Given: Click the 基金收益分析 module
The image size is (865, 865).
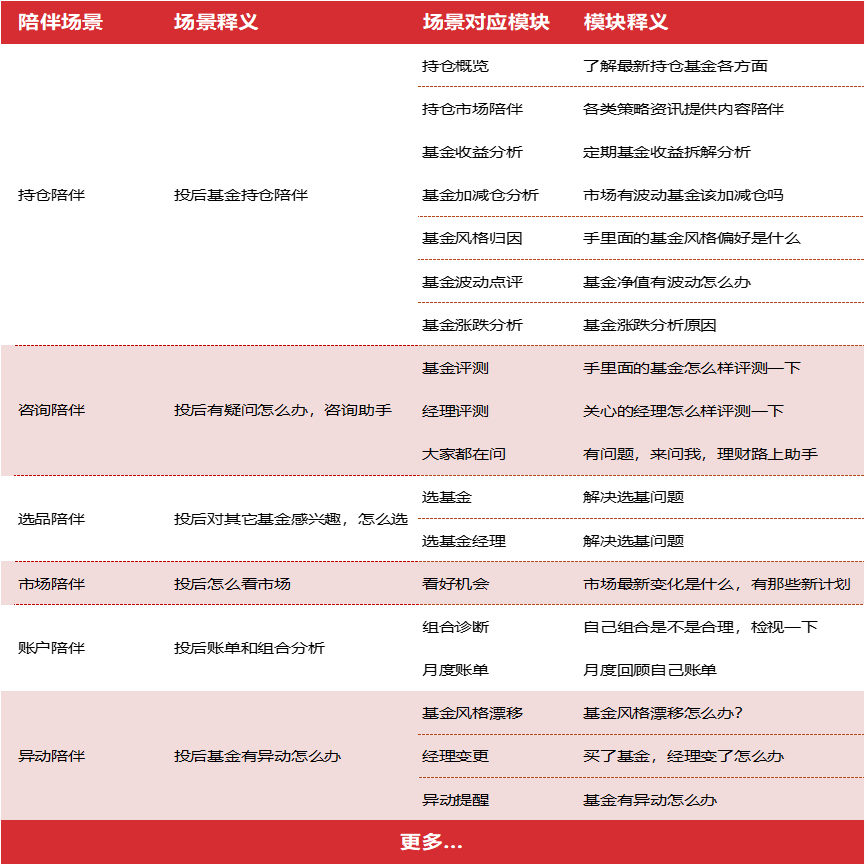Looking at the screenshot, I should coord(472,152).
